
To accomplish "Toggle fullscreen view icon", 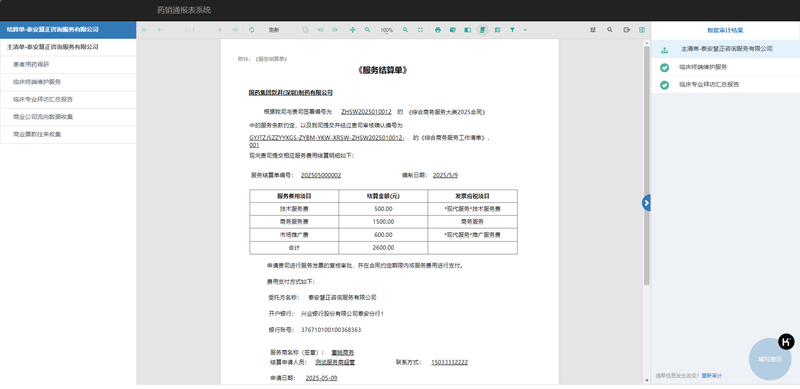I will click(420, 30).
